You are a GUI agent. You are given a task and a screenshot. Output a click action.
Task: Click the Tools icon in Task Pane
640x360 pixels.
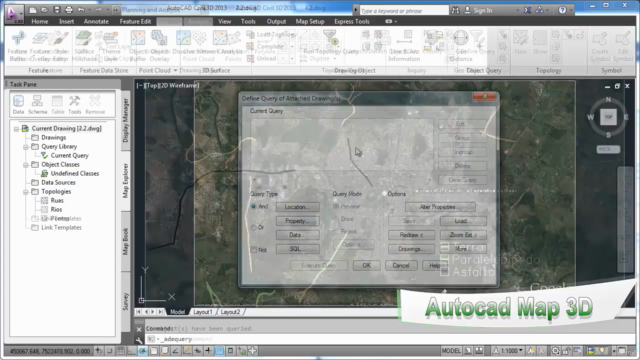pyautogui.click(x=75, y=104)
